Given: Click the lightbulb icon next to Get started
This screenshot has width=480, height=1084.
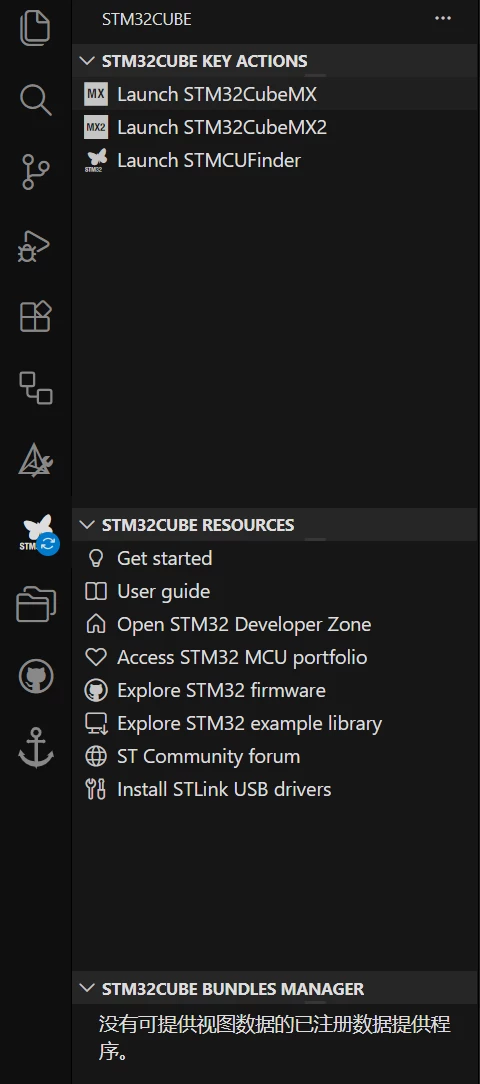Looking at the screenshot, I should pyautogui.click(x=95, y=558).
